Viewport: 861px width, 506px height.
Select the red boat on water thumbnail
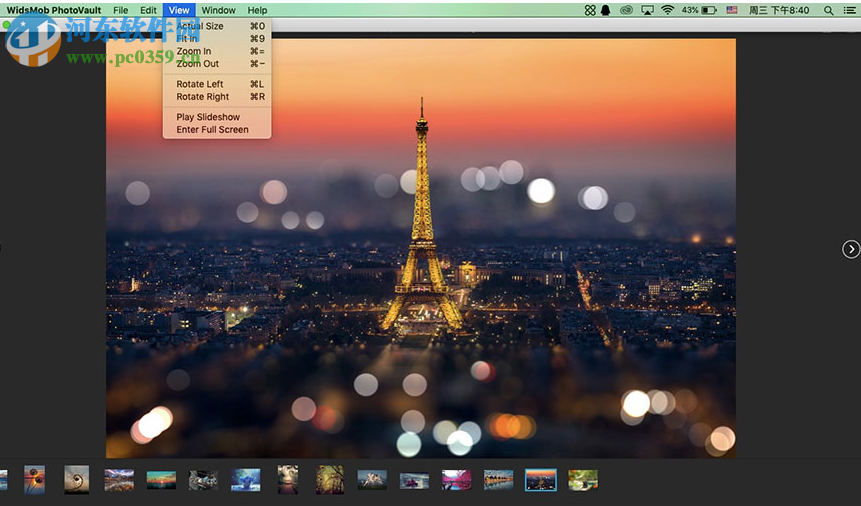[414, 480]
